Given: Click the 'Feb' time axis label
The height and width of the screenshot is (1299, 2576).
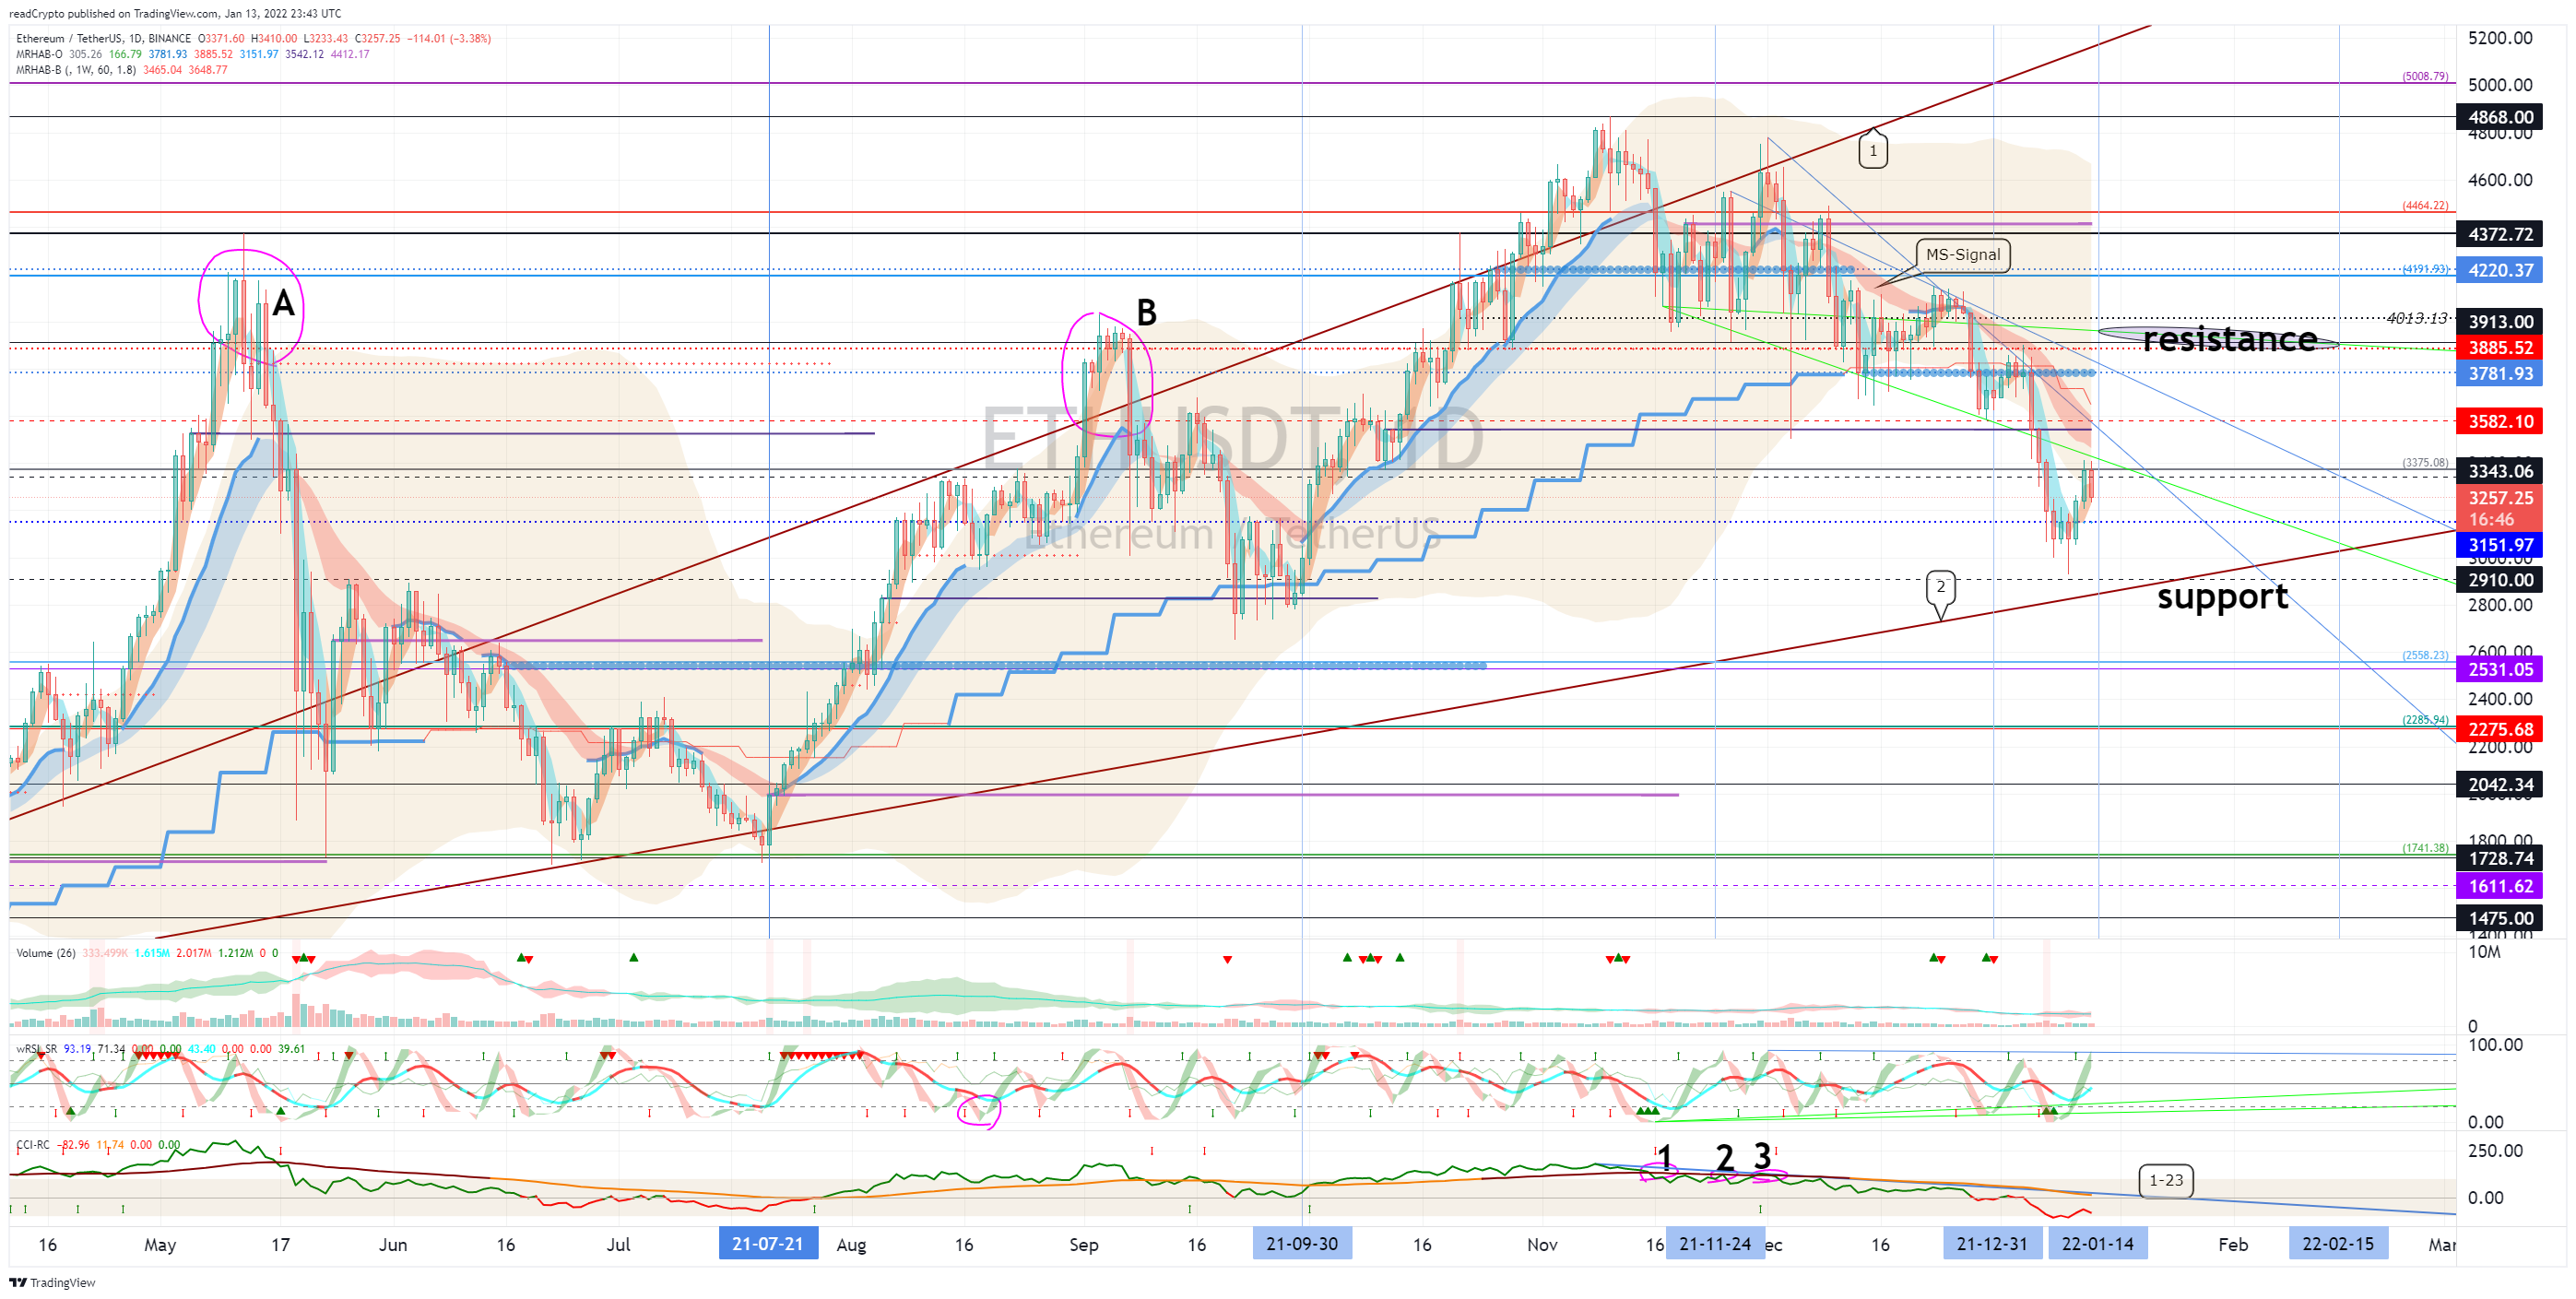Looking at the screenshot, I should tap(2233, 1245).
